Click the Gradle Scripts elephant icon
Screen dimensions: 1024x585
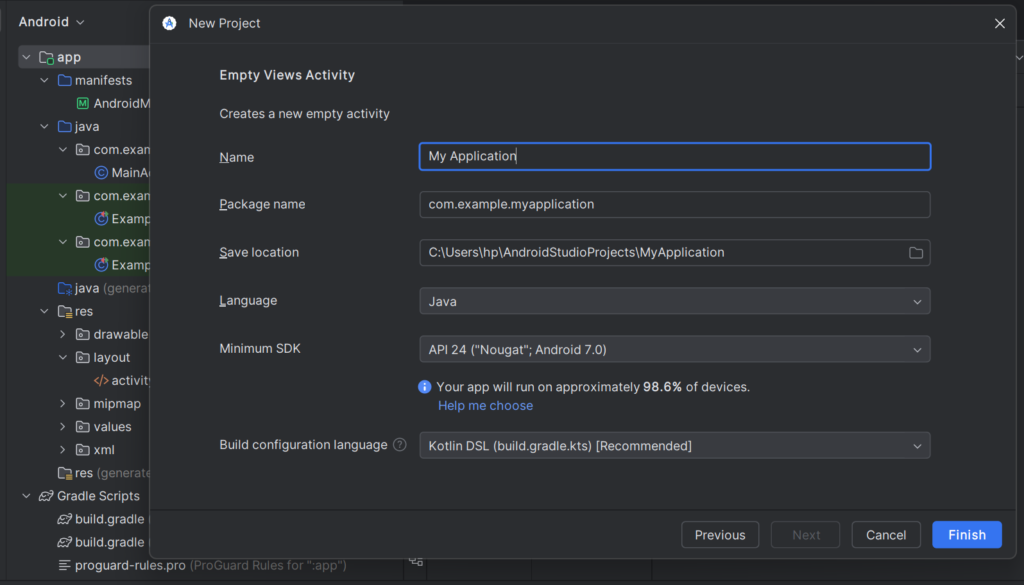[x=46, y=496]
